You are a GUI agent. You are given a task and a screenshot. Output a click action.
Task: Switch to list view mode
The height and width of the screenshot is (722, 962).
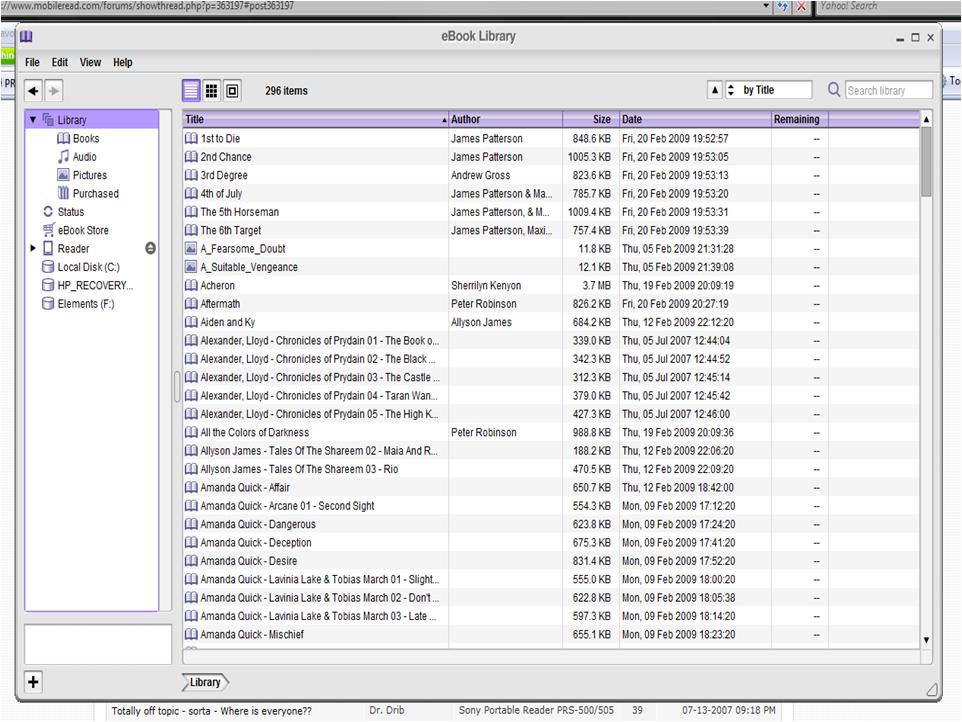[x=191, y=91]
